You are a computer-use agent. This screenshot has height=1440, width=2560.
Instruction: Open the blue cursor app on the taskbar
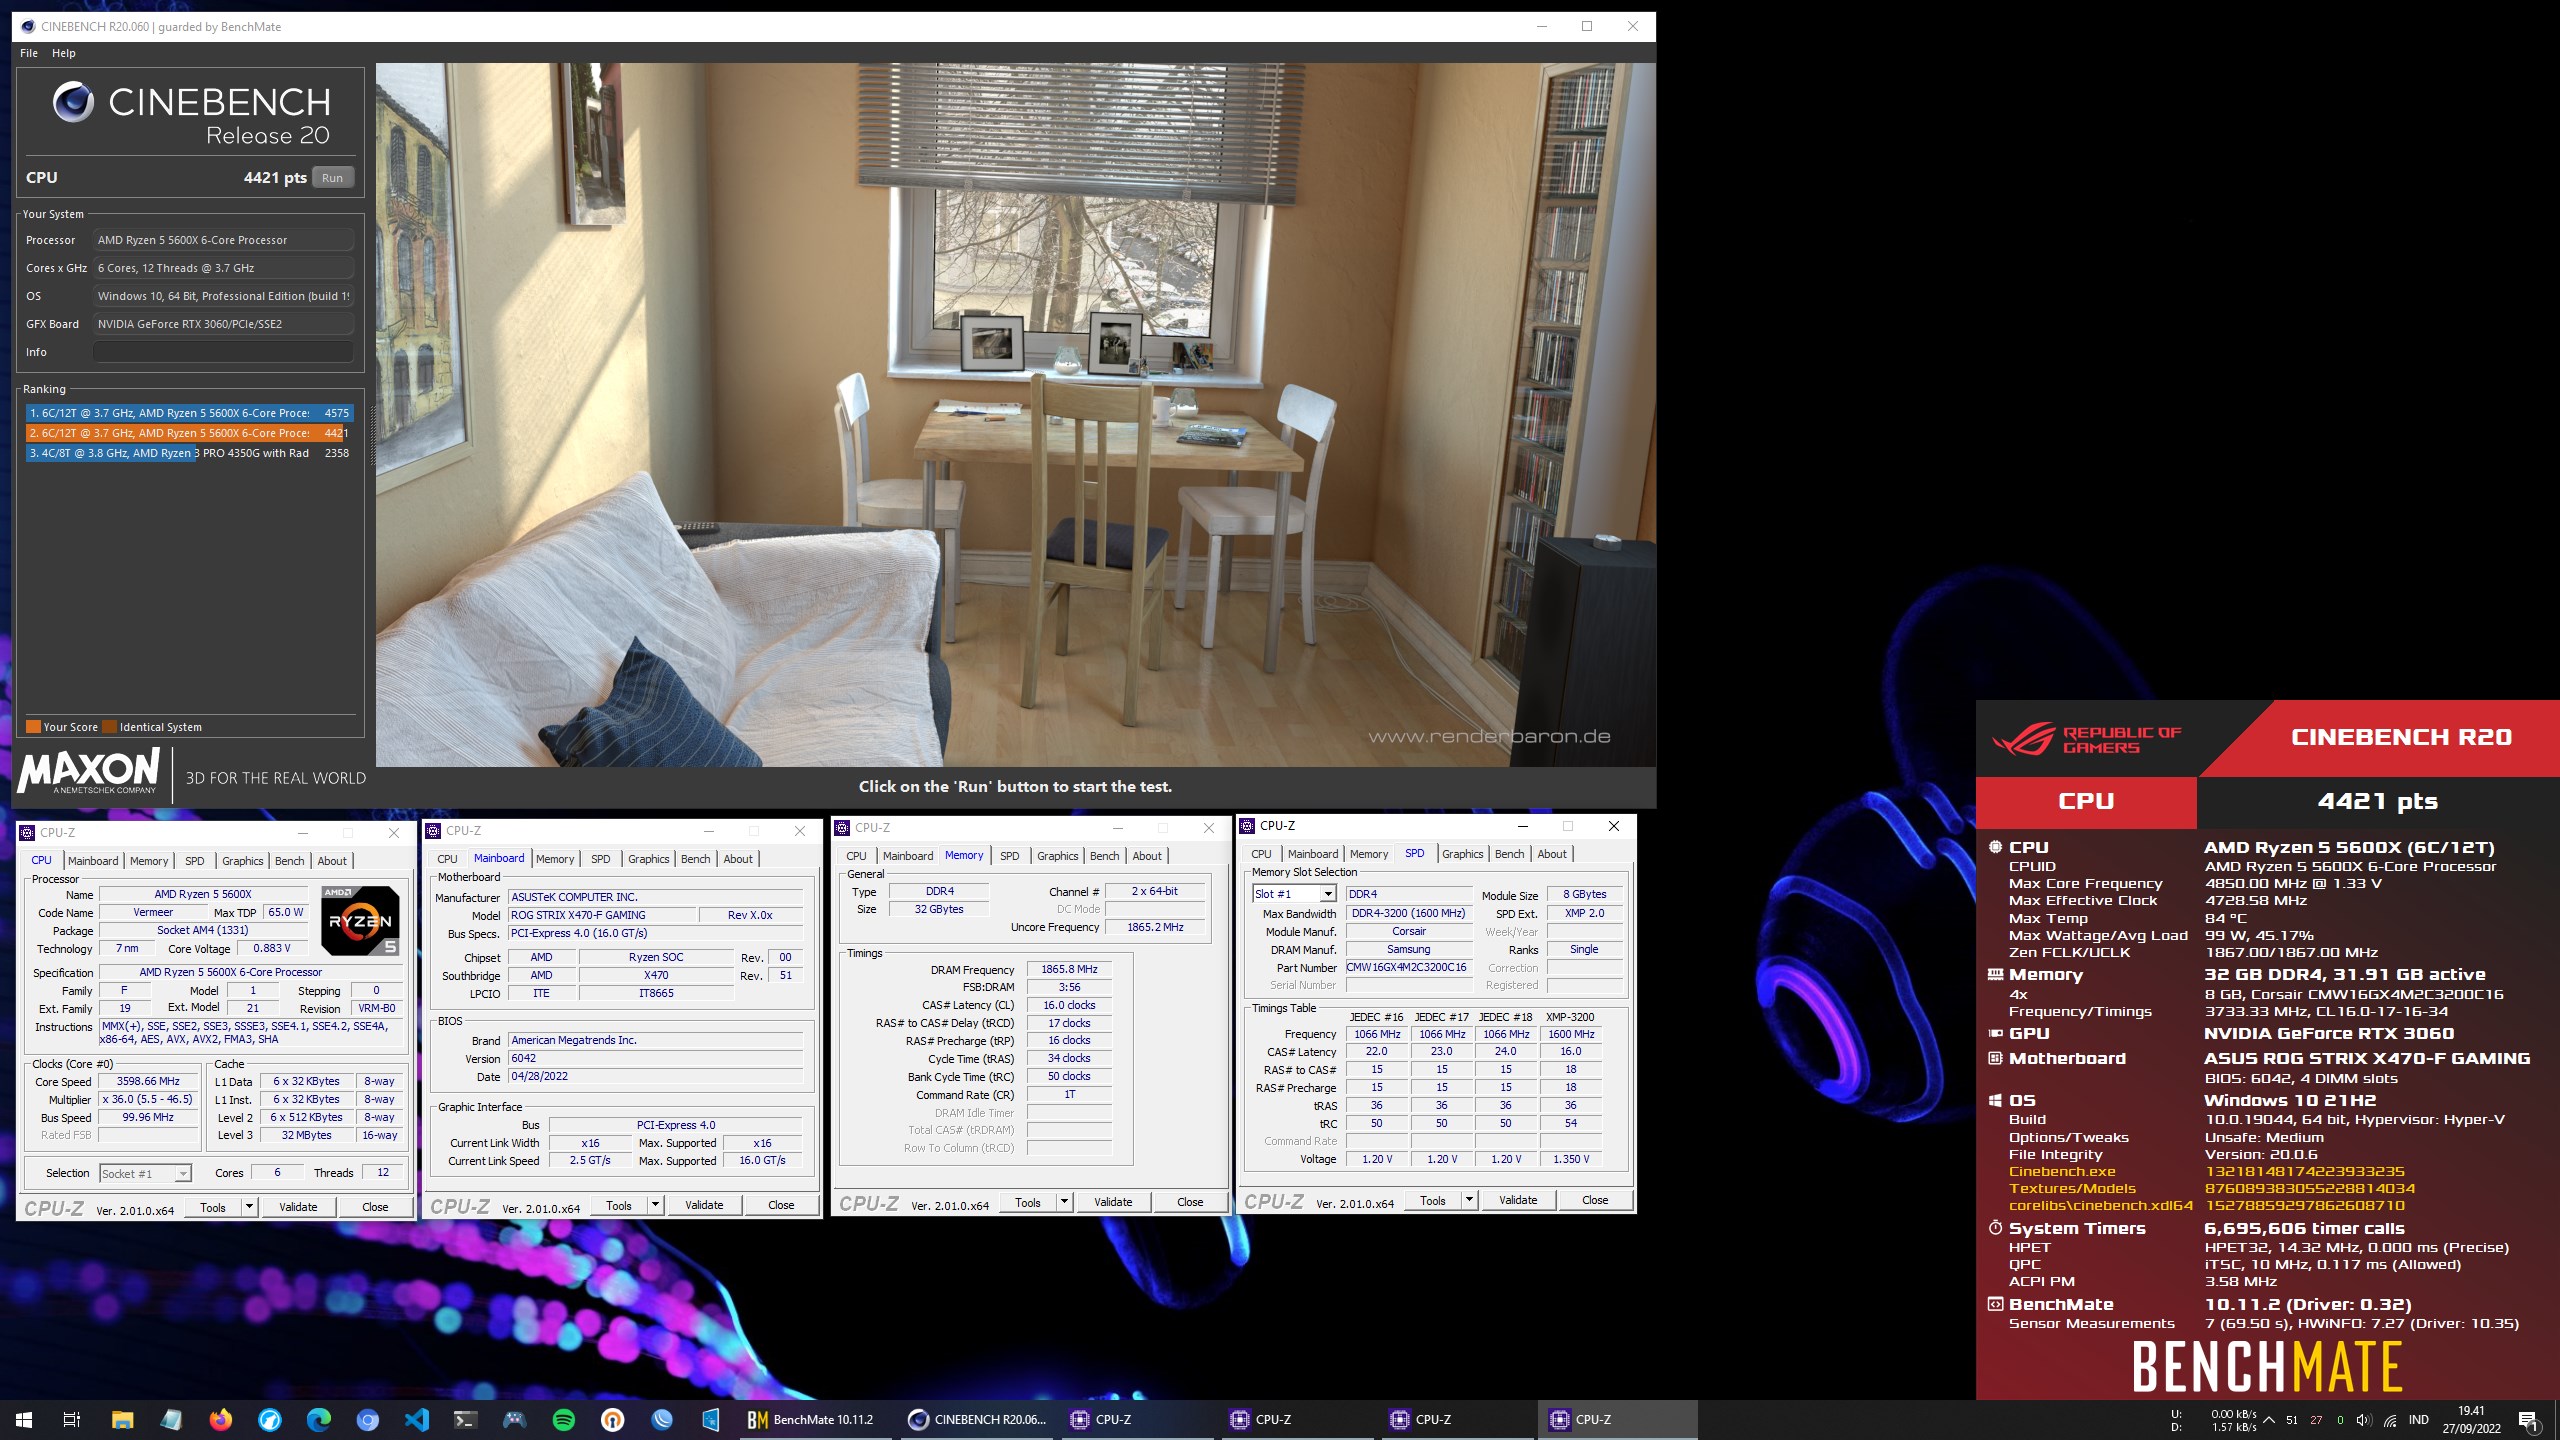pos(711,1419)
